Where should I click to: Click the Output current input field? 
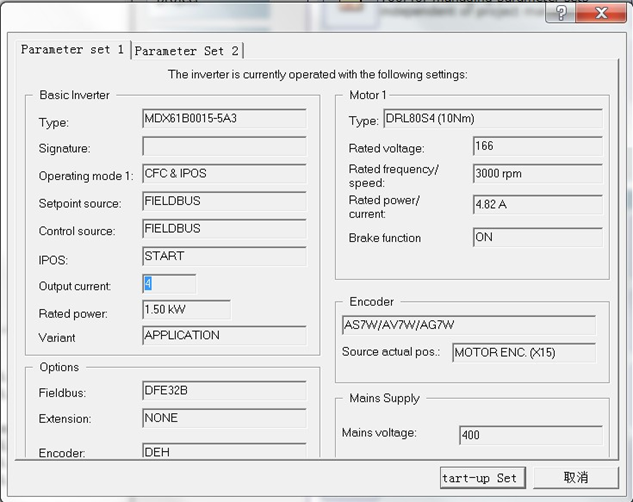[169, 284]
